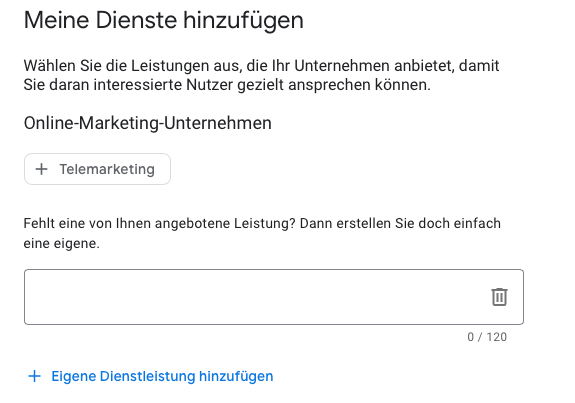Click middle of the custom Leistung input
The image size is (575, 403).
click(x=274, y=297)
